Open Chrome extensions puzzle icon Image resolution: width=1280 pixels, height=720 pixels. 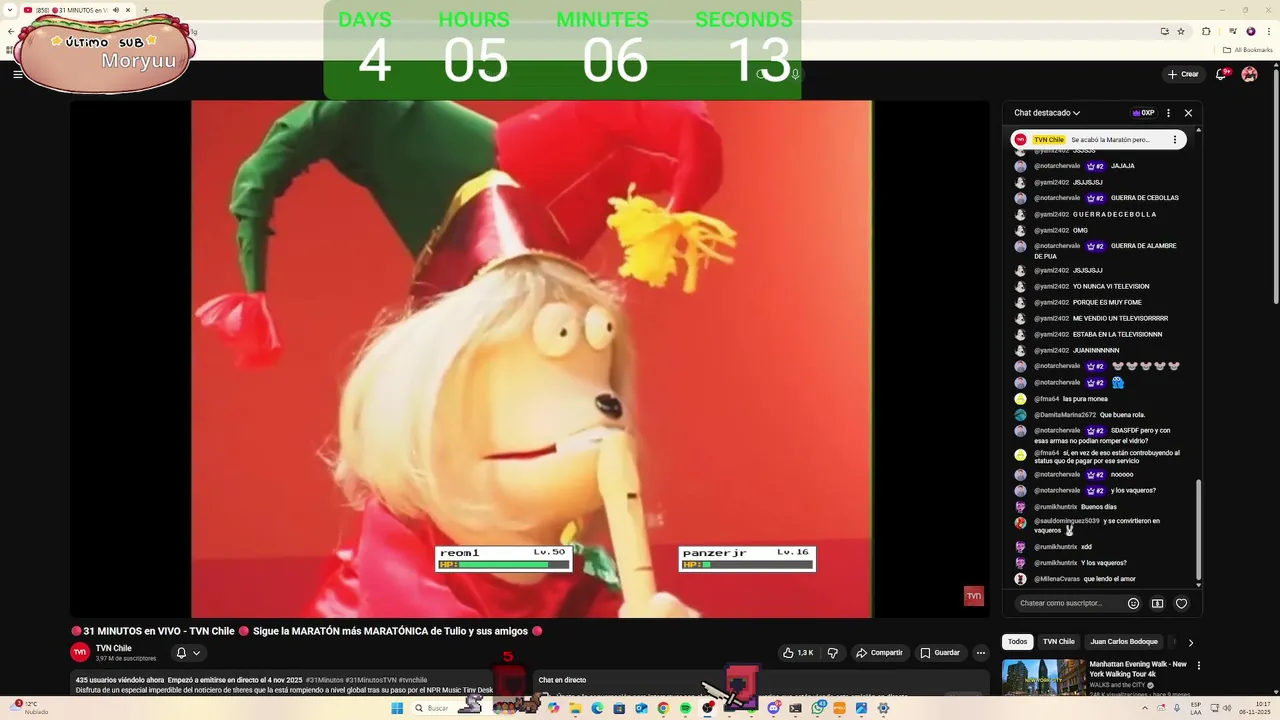click(1206, 31)
